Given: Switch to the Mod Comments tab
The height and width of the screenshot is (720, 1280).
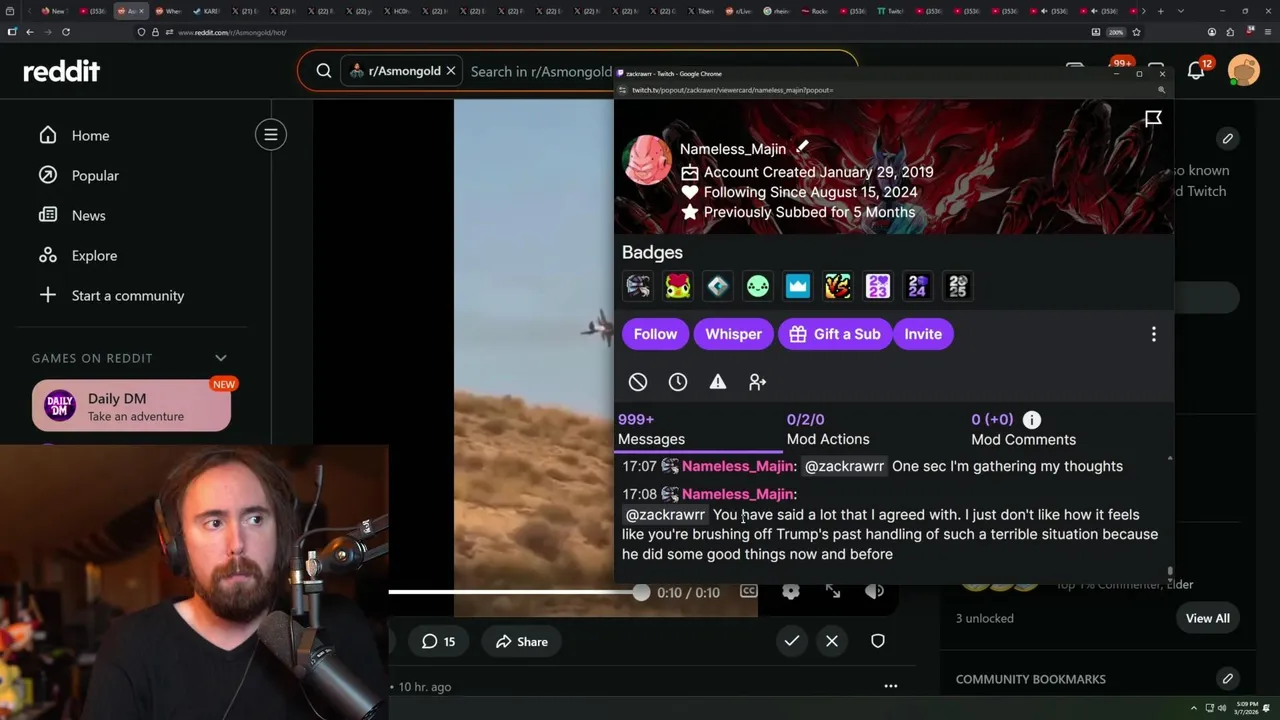Looking at the screenshot, I should click(x=1023, y=429).
